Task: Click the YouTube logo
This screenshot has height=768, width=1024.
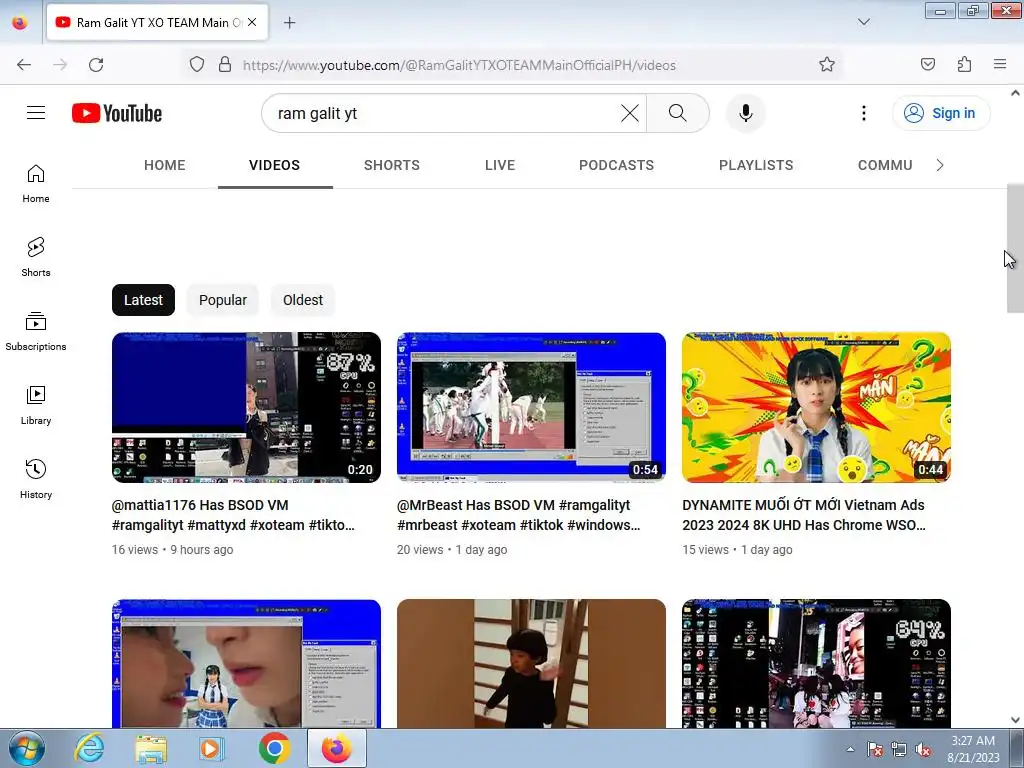Action: point(117,113)
